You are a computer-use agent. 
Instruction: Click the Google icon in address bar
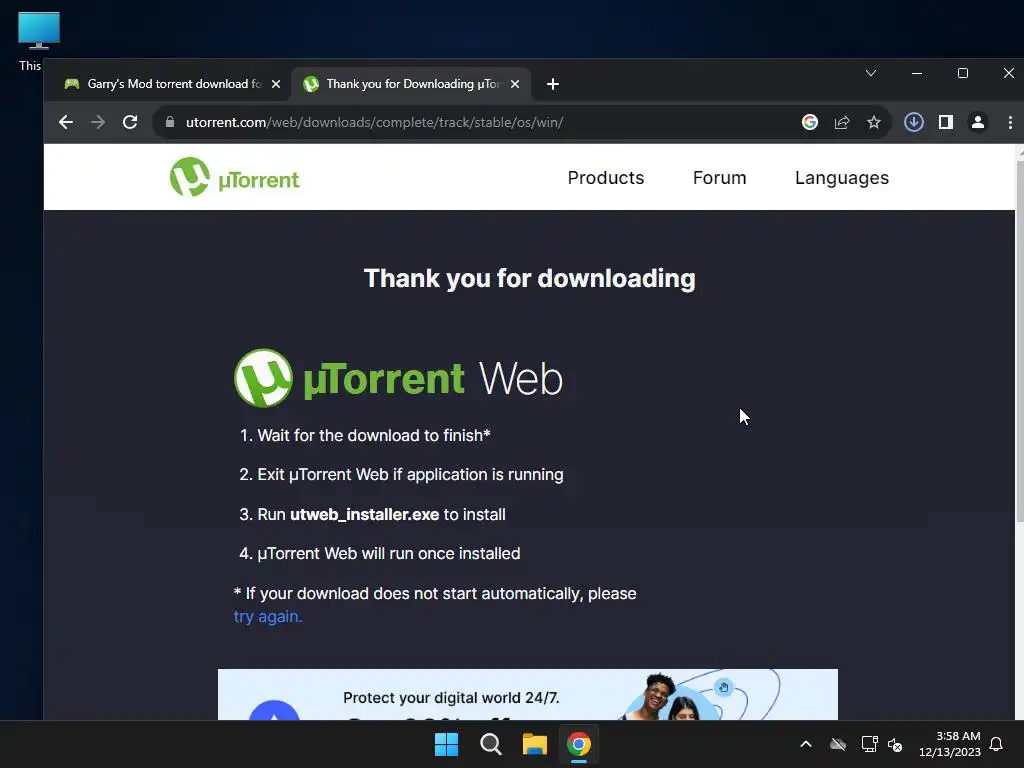point(810,122)
